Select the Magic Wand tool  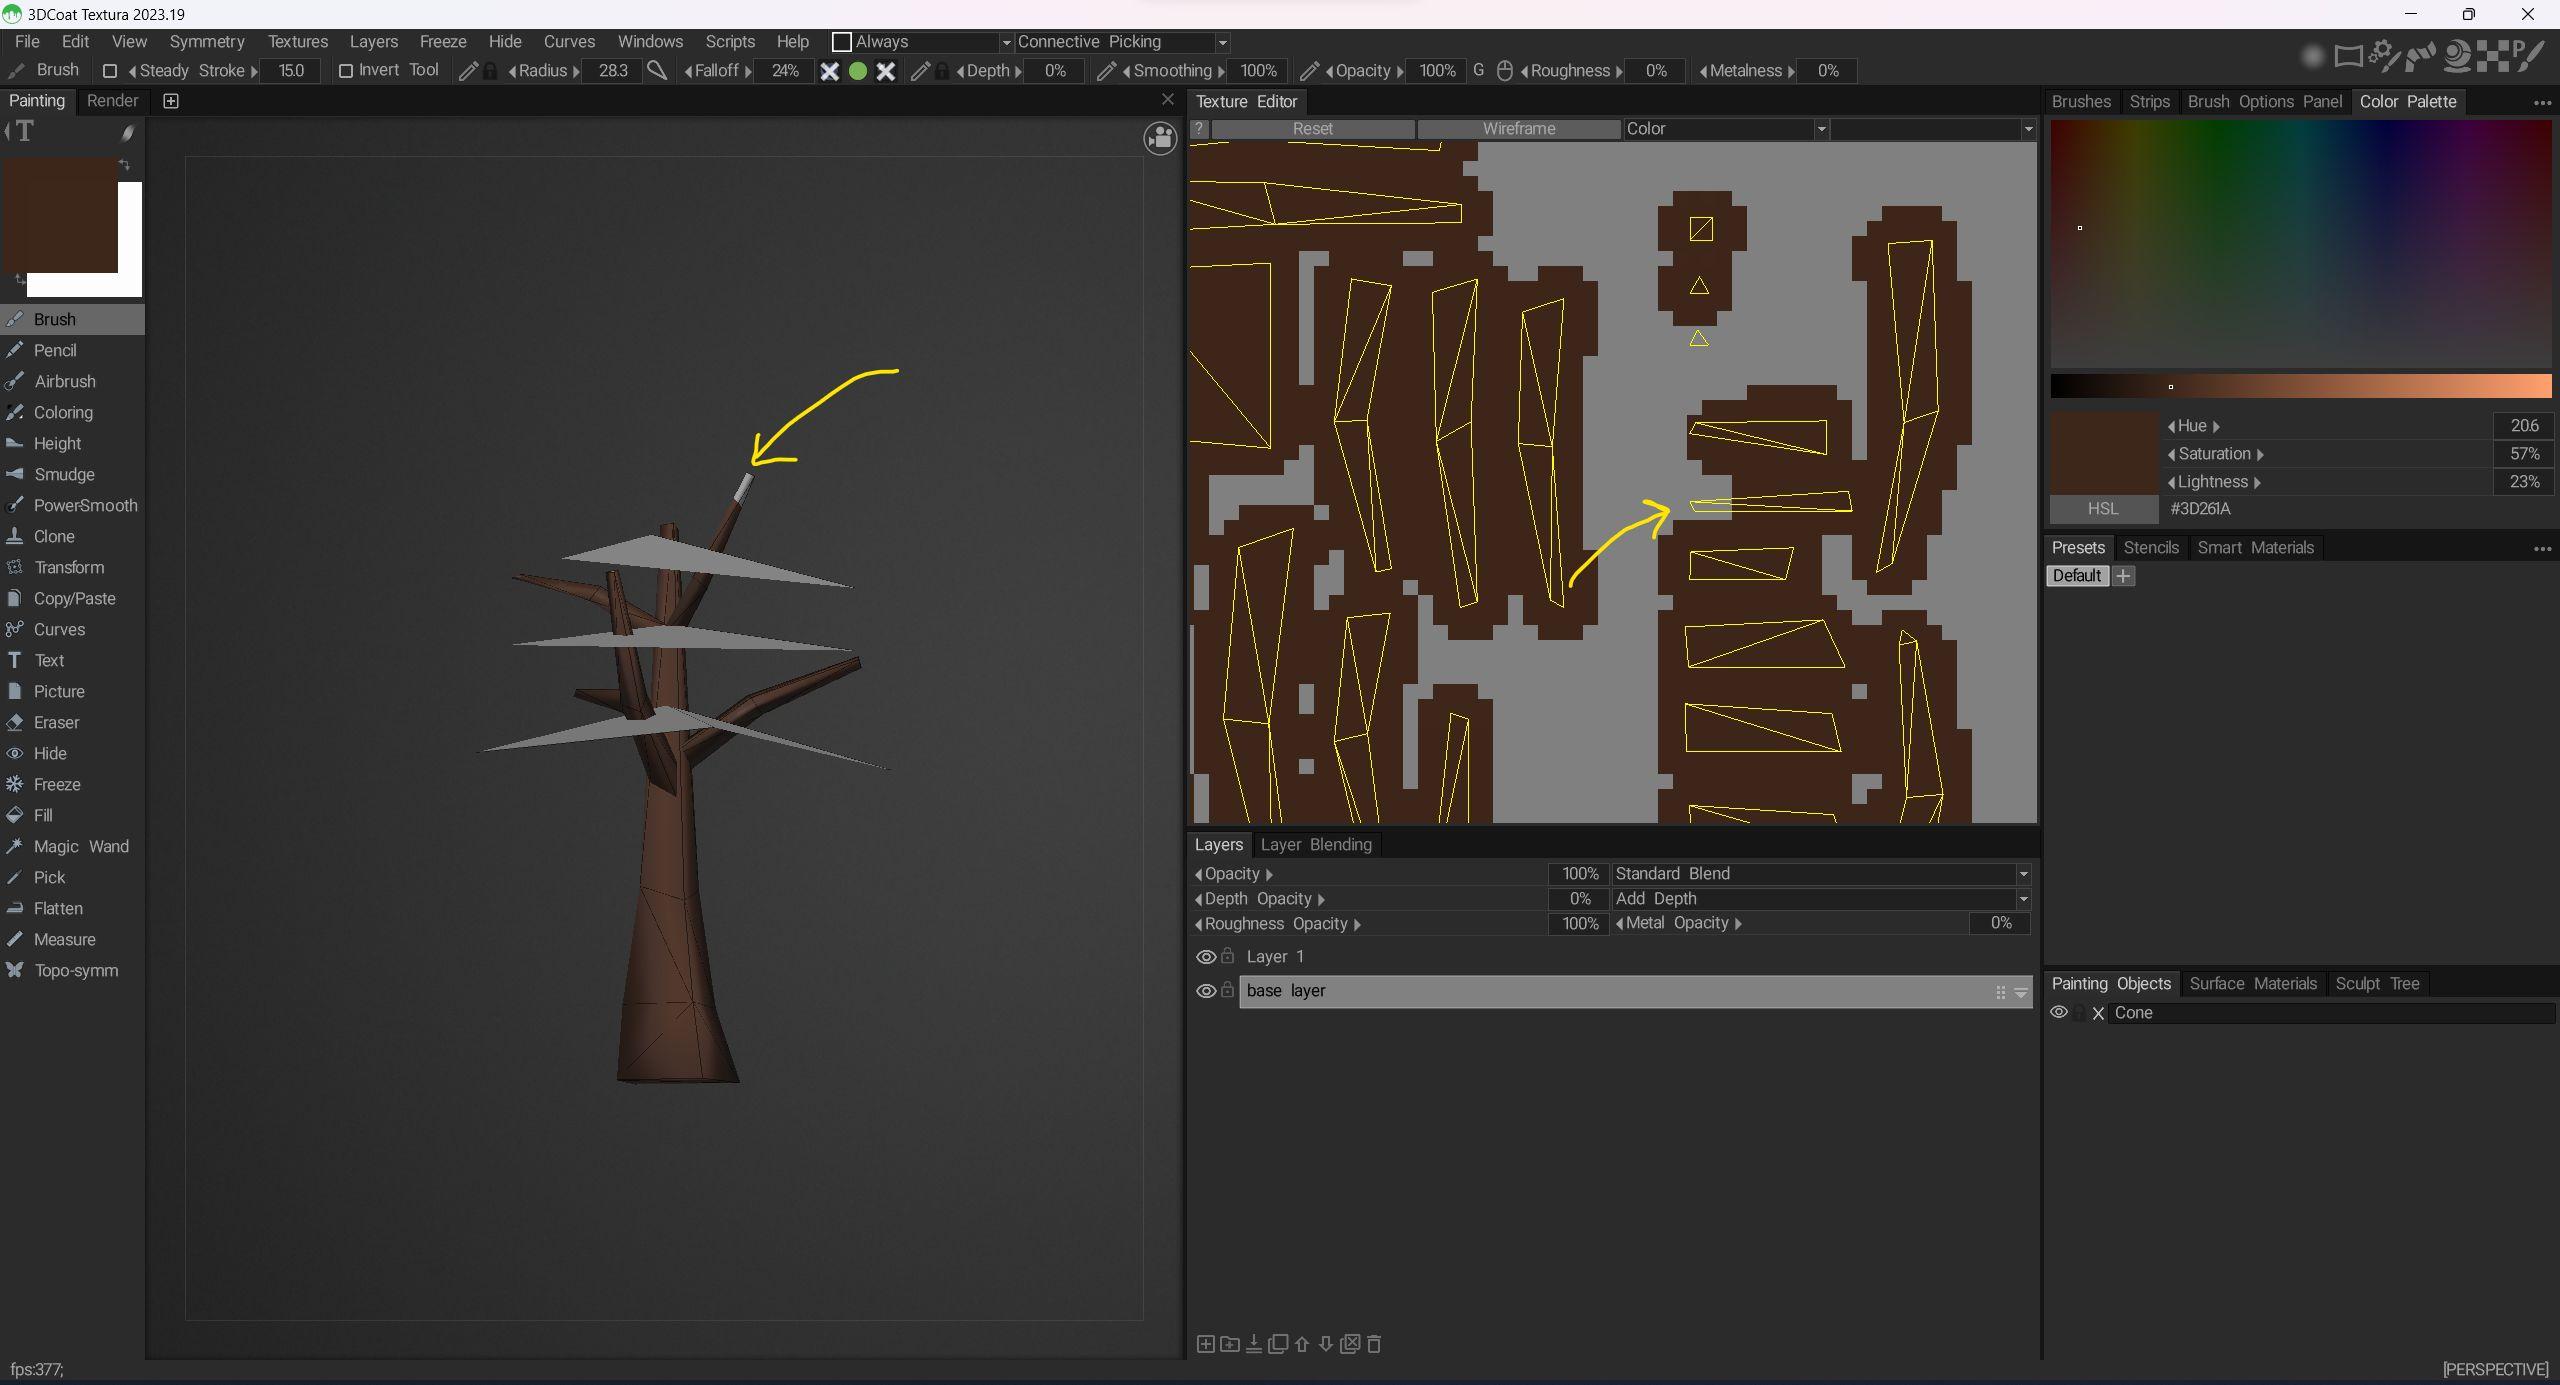click(80, 846)
